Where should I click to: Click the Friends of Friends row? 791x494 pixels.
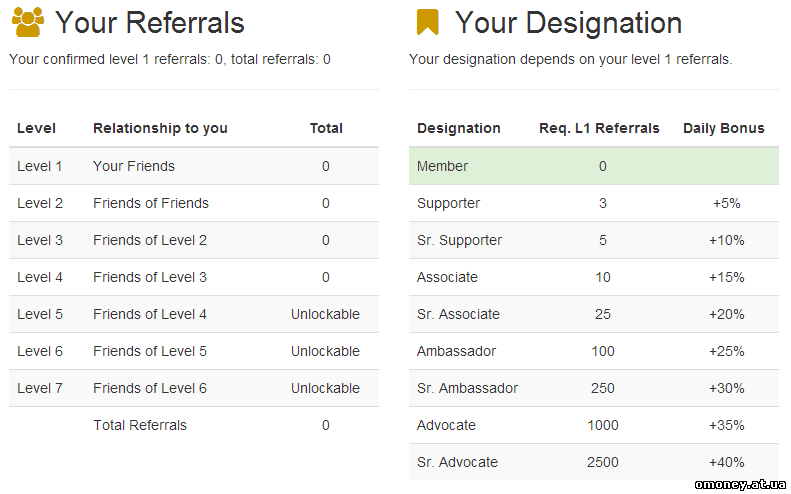[194, 203]
